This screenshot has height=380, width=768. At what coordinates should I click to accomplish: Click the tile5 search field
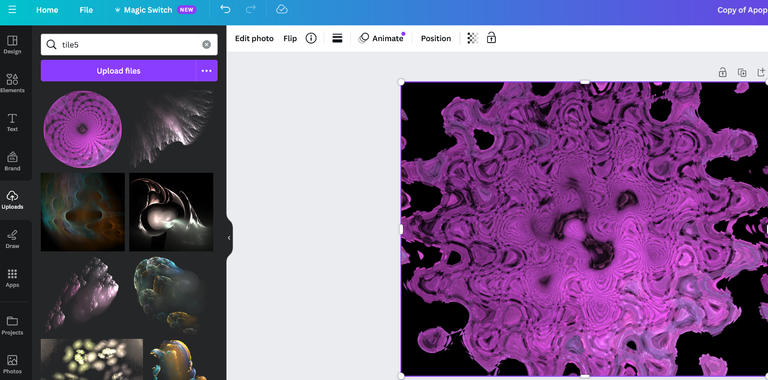(x=129, y=45)
